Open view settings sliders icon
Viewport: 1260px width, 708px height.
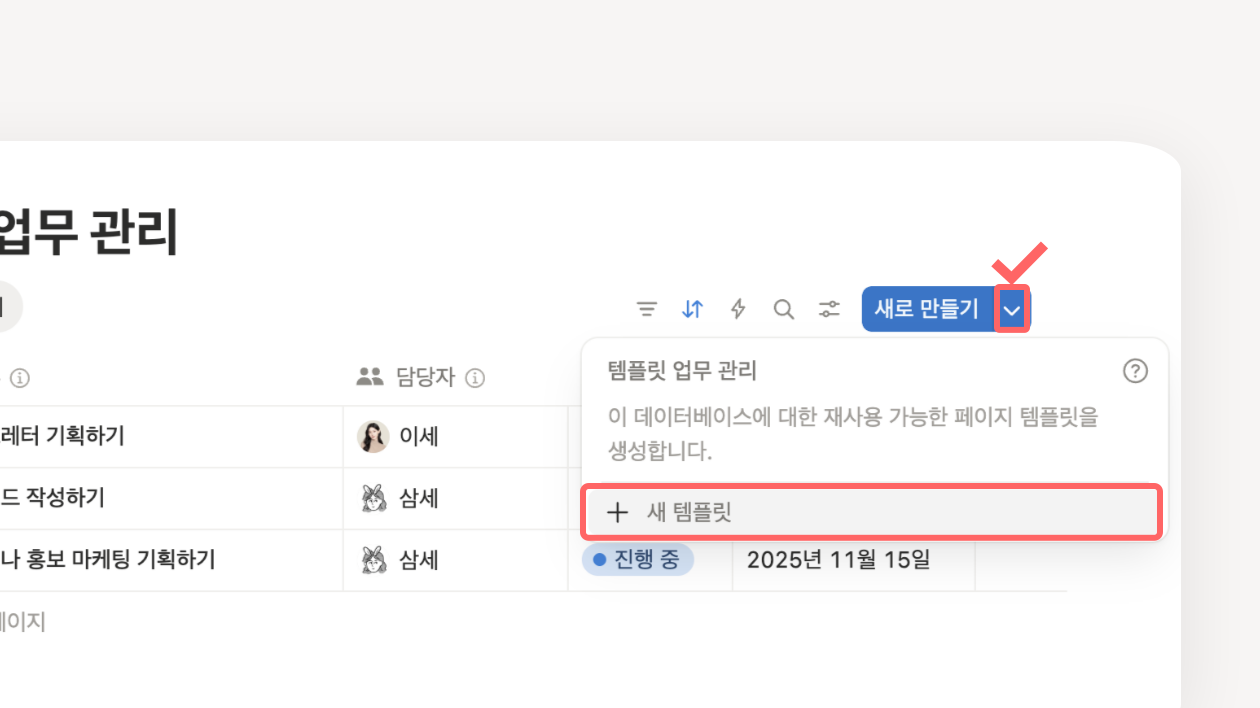click(x=829, y=309)
